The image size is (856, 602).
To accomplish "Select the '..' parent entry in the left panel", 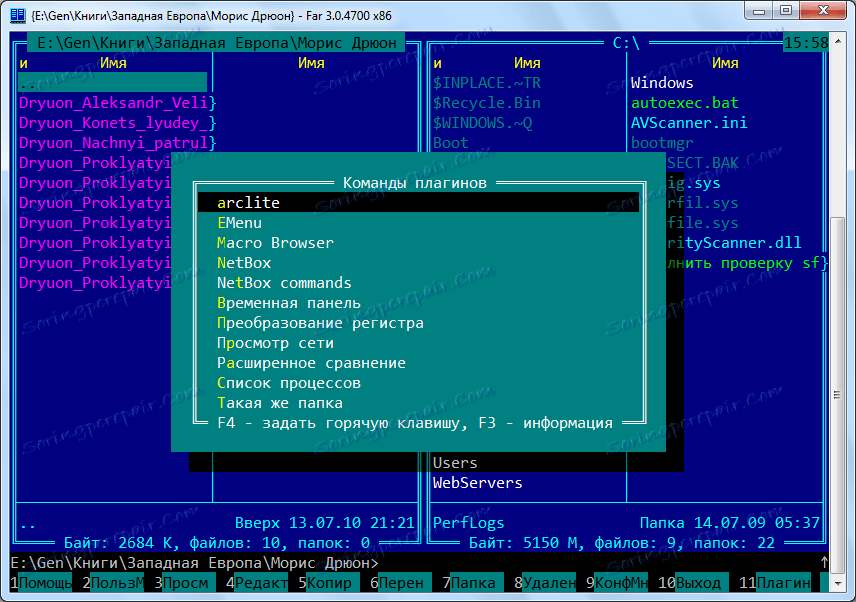I will click(112, 83).
